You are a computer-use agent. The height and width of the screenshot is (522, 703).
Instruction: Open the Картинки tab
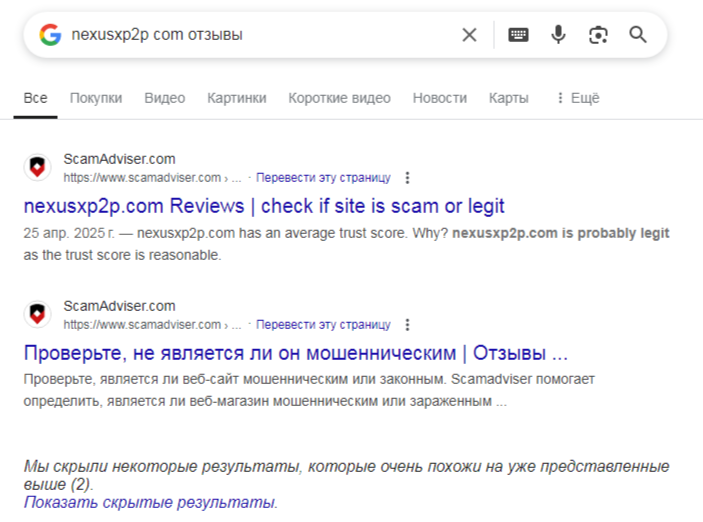click(237, 98)
